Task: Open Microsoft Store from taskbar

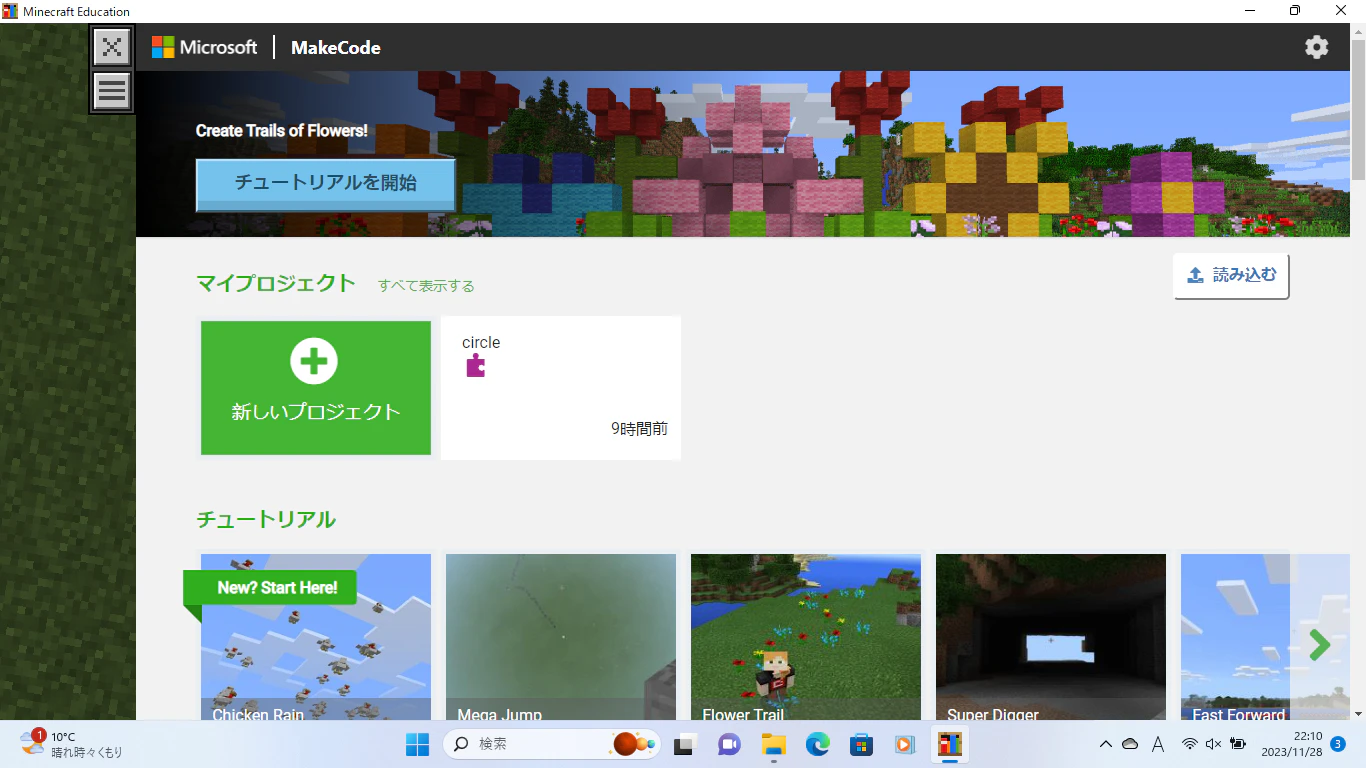Action: (862, 744)
